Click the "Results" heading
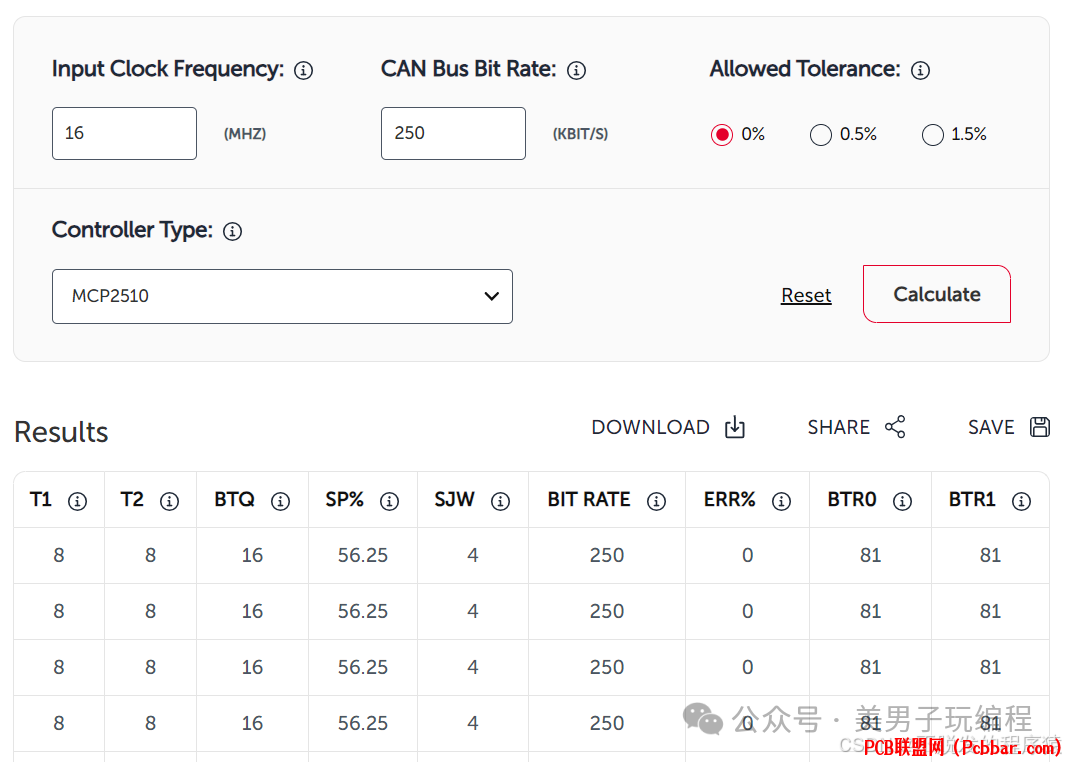This screenshot has width=1066, height=762. 61,432
